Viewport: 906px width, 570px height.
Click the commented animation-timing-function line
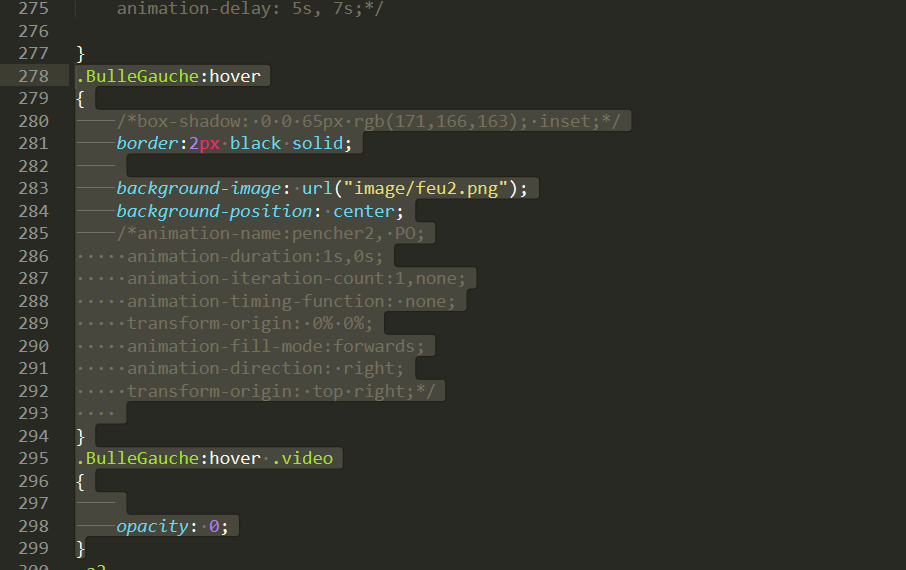point(291,302)
